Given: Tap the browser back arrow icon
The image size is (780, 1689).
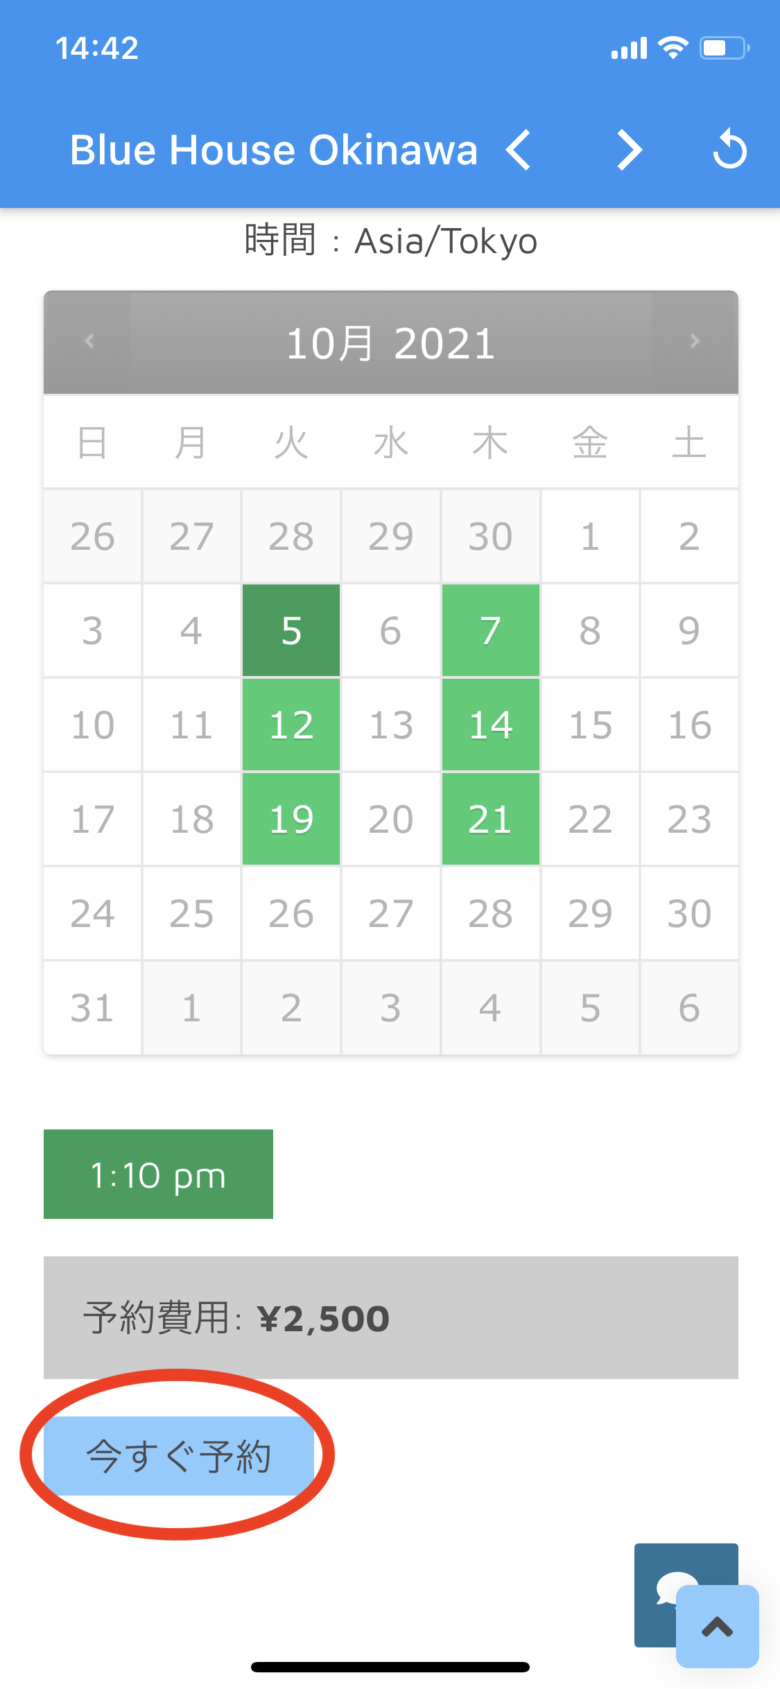Looking at the screenshot, I should pyautogui.click(x=518, y=151).
